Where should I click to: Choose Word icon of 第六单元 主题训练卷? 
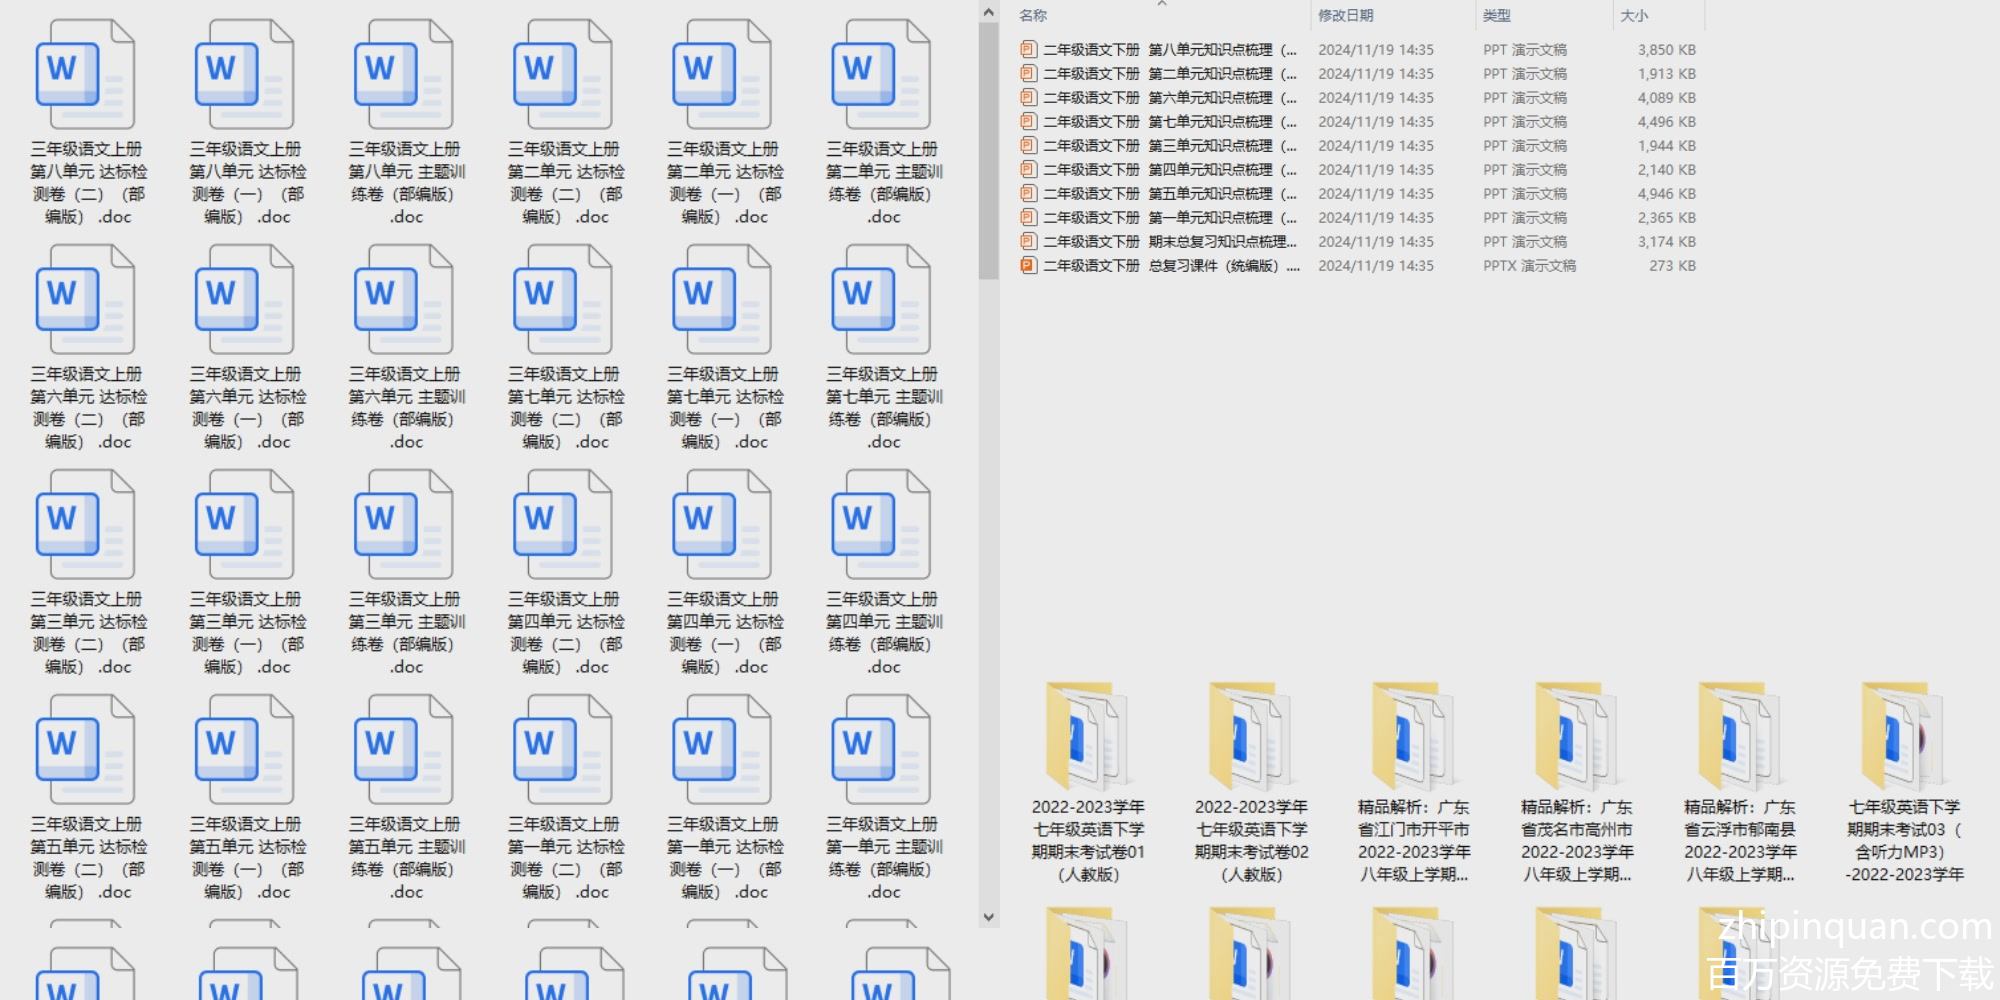(x=403, y=300)
